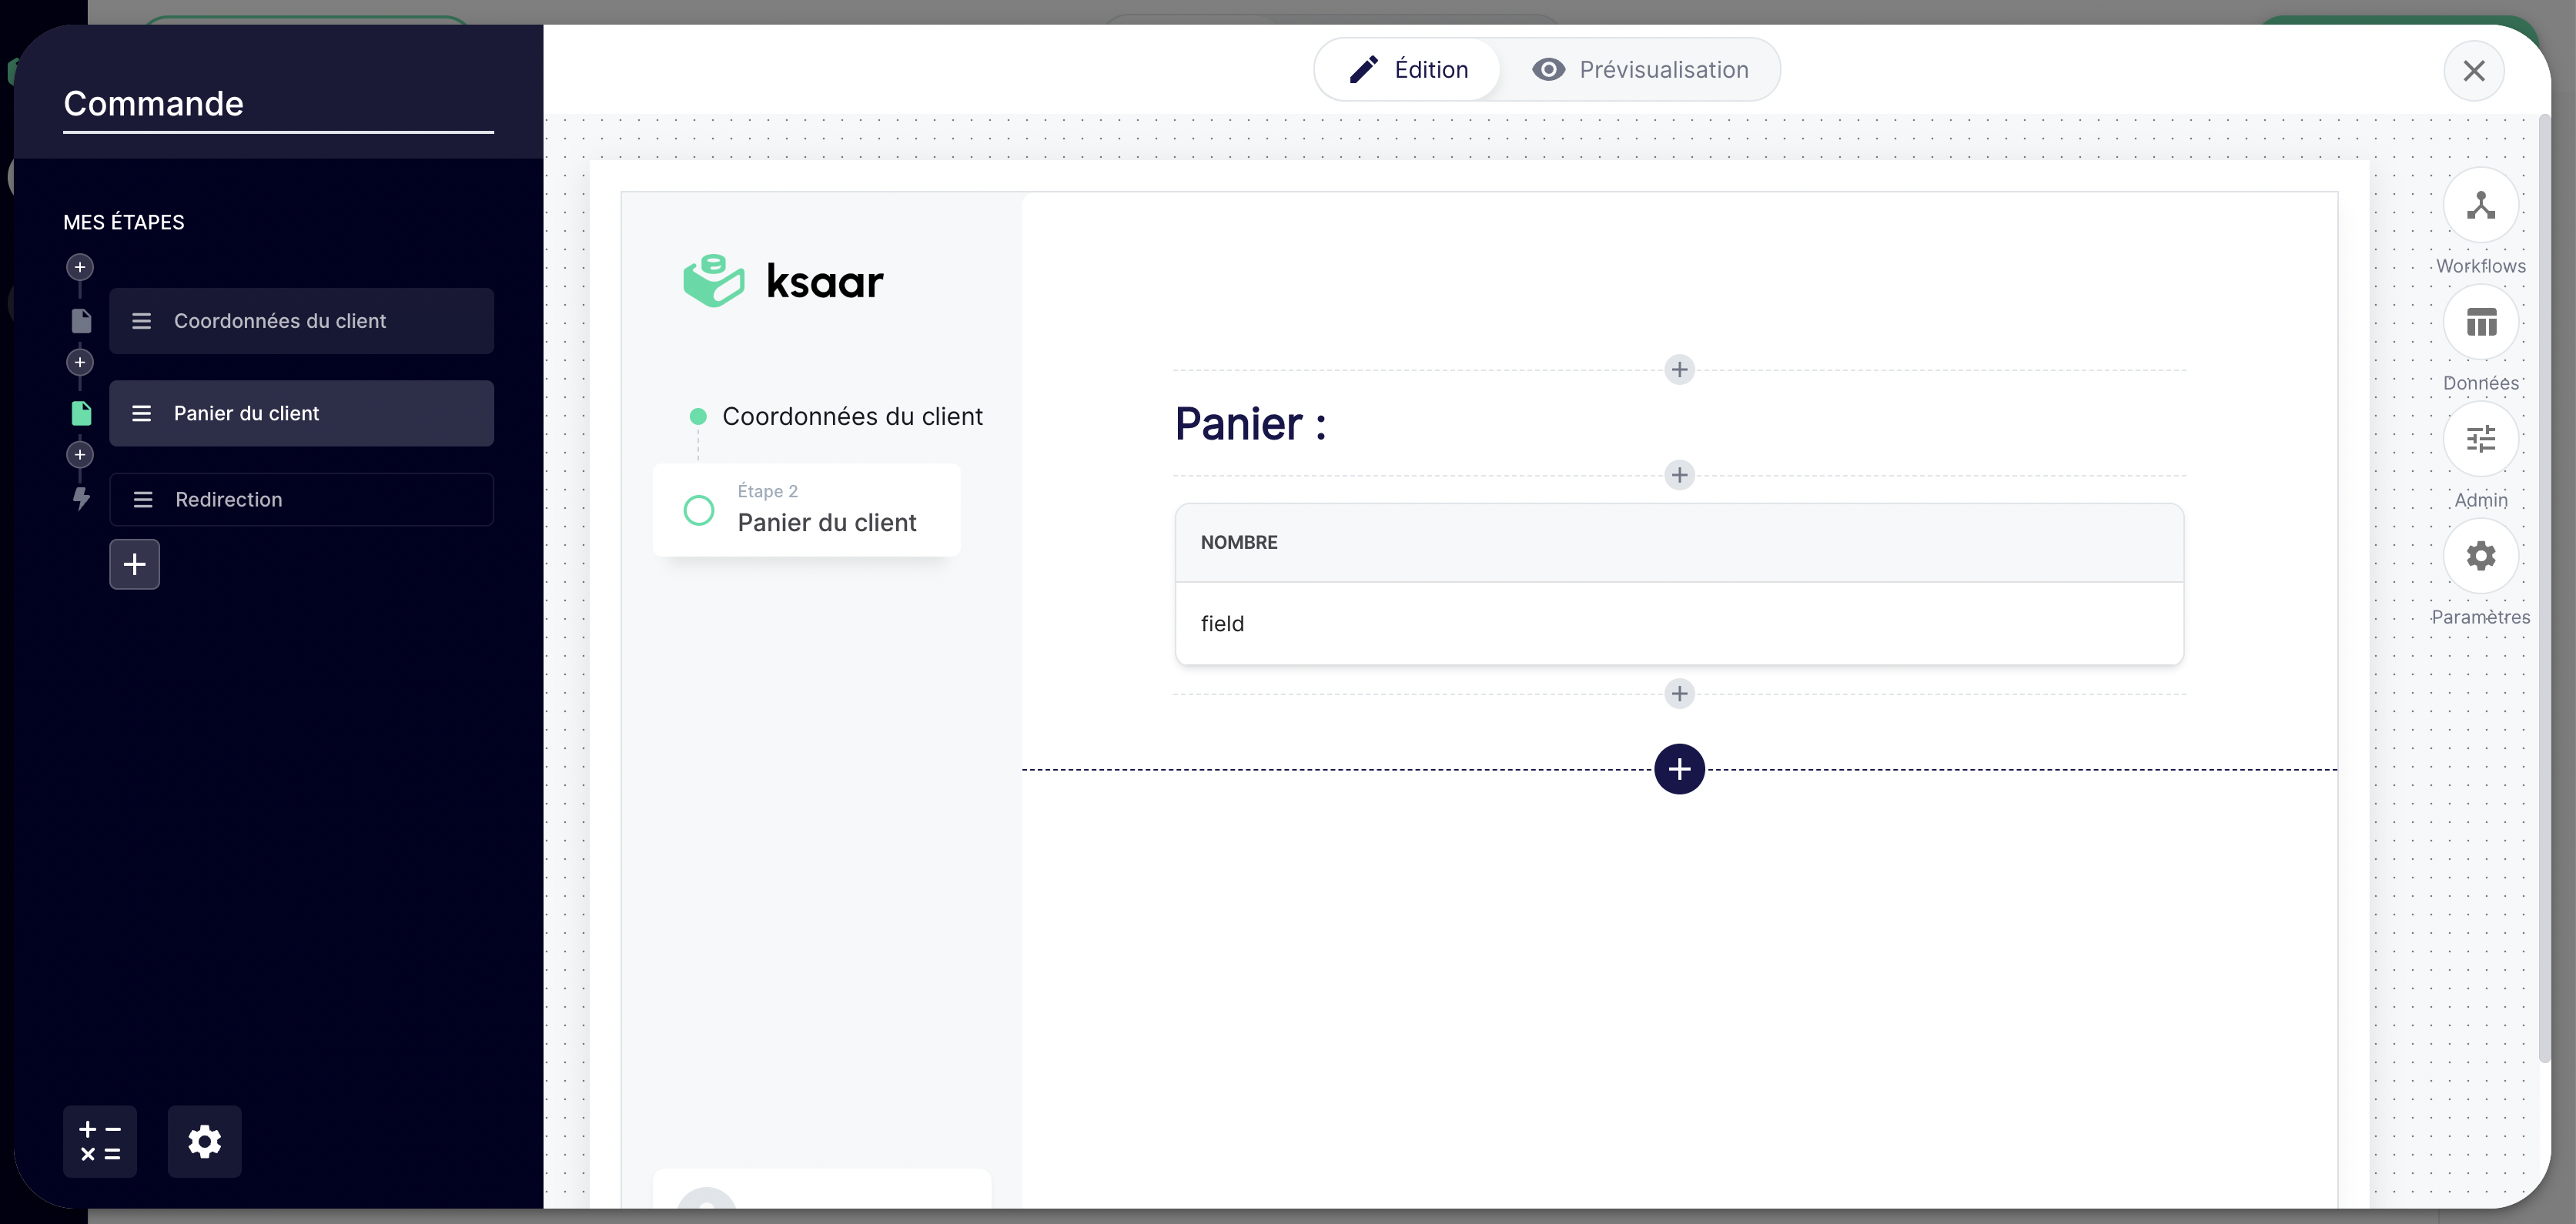Select Panier du client step in sidebar
Screen dimensions: 2576x1224
pos(301,413)
